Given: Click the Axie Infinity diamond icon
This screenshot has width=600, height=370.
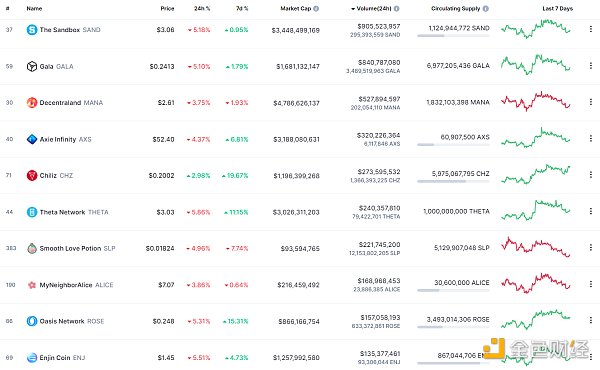Looking at the screenshot, I should point(32,139).
